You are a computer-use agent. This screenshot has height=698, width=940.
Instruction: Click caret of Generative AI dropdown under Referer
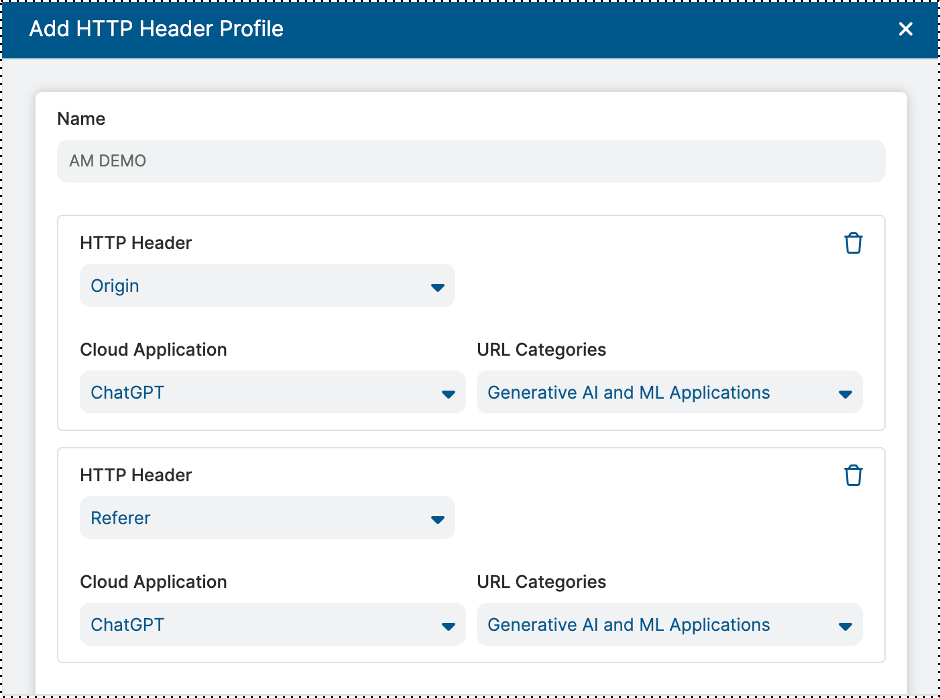[x=845, y=627]
